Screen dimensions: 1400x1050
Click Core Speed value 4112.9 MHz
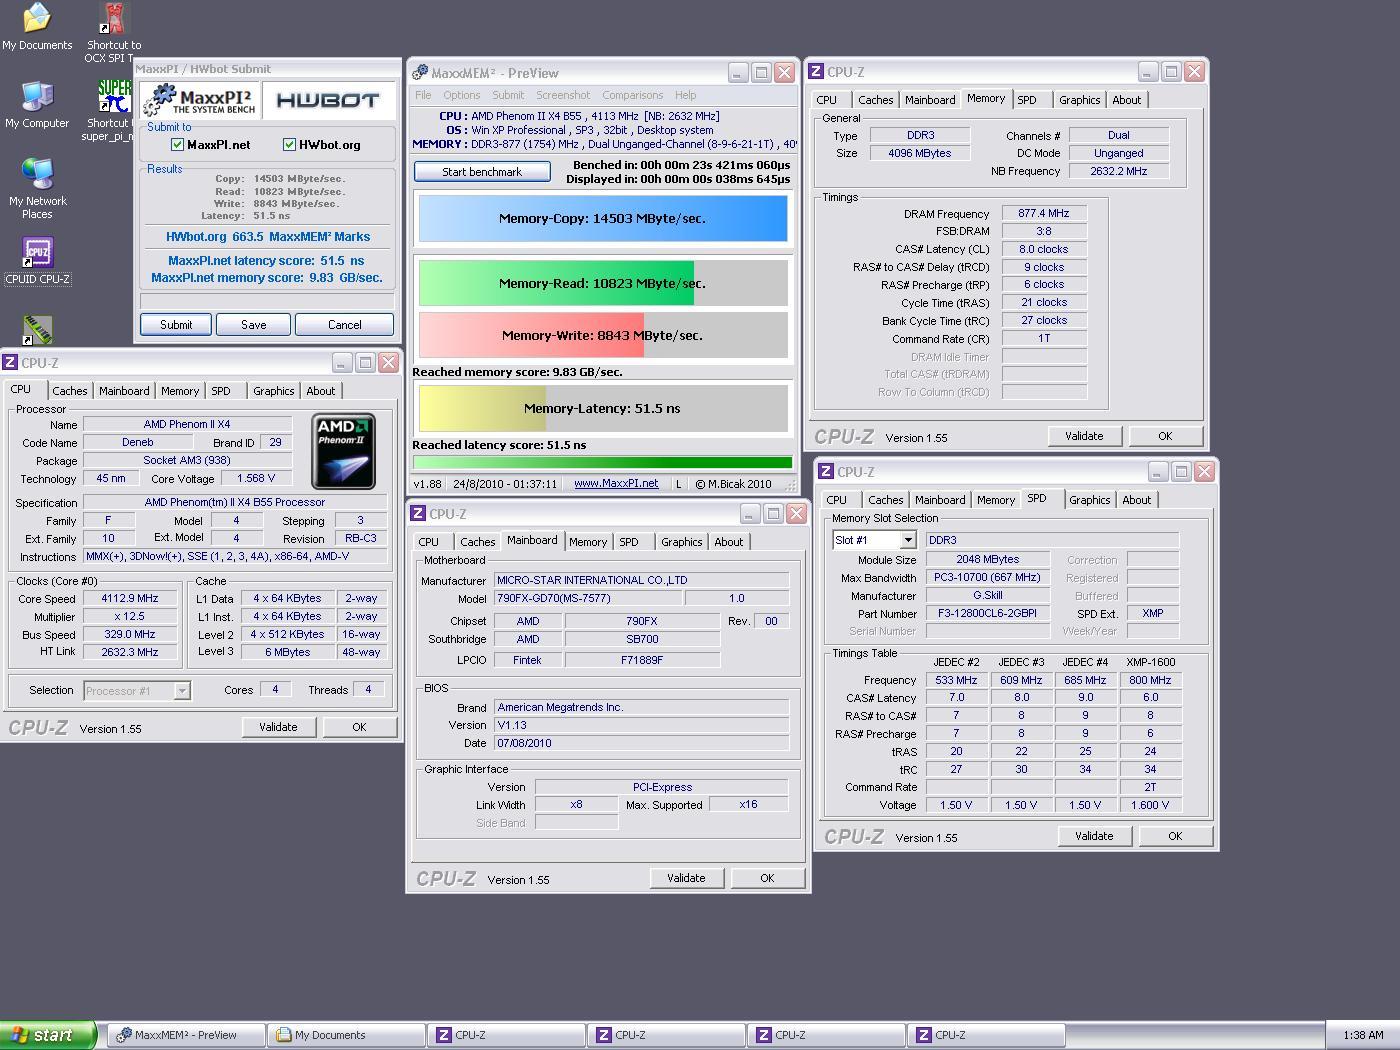pyautogui.click(x=130, y=598)
